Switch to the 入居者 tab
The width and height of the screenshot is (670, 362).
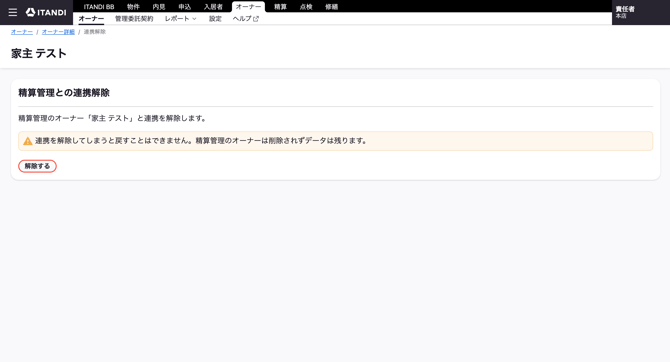click(x=213, y=7)
